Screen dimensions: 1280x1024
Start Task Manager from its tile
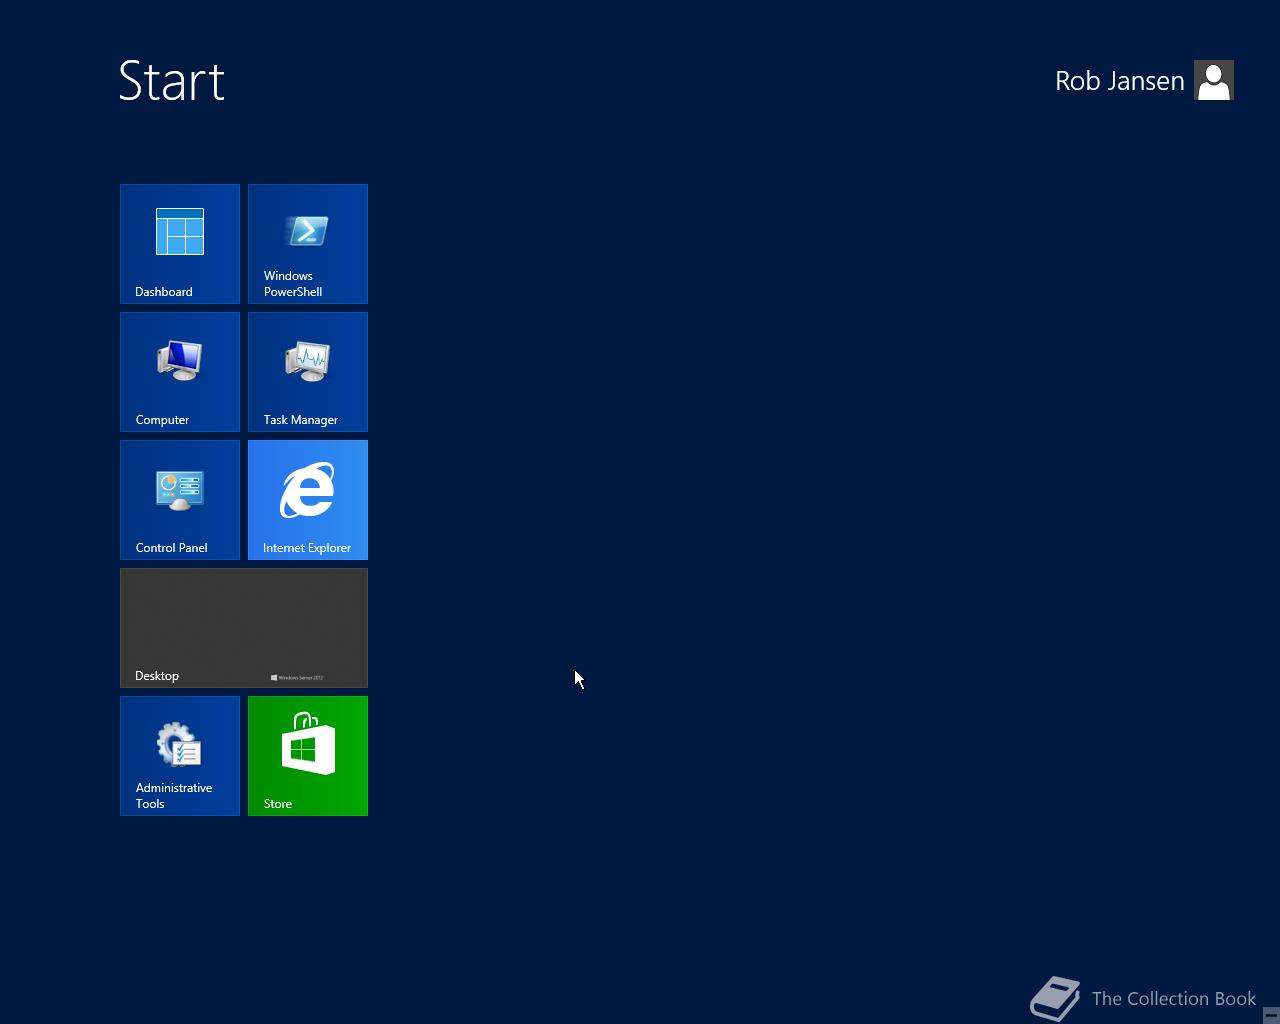(308, 372)
